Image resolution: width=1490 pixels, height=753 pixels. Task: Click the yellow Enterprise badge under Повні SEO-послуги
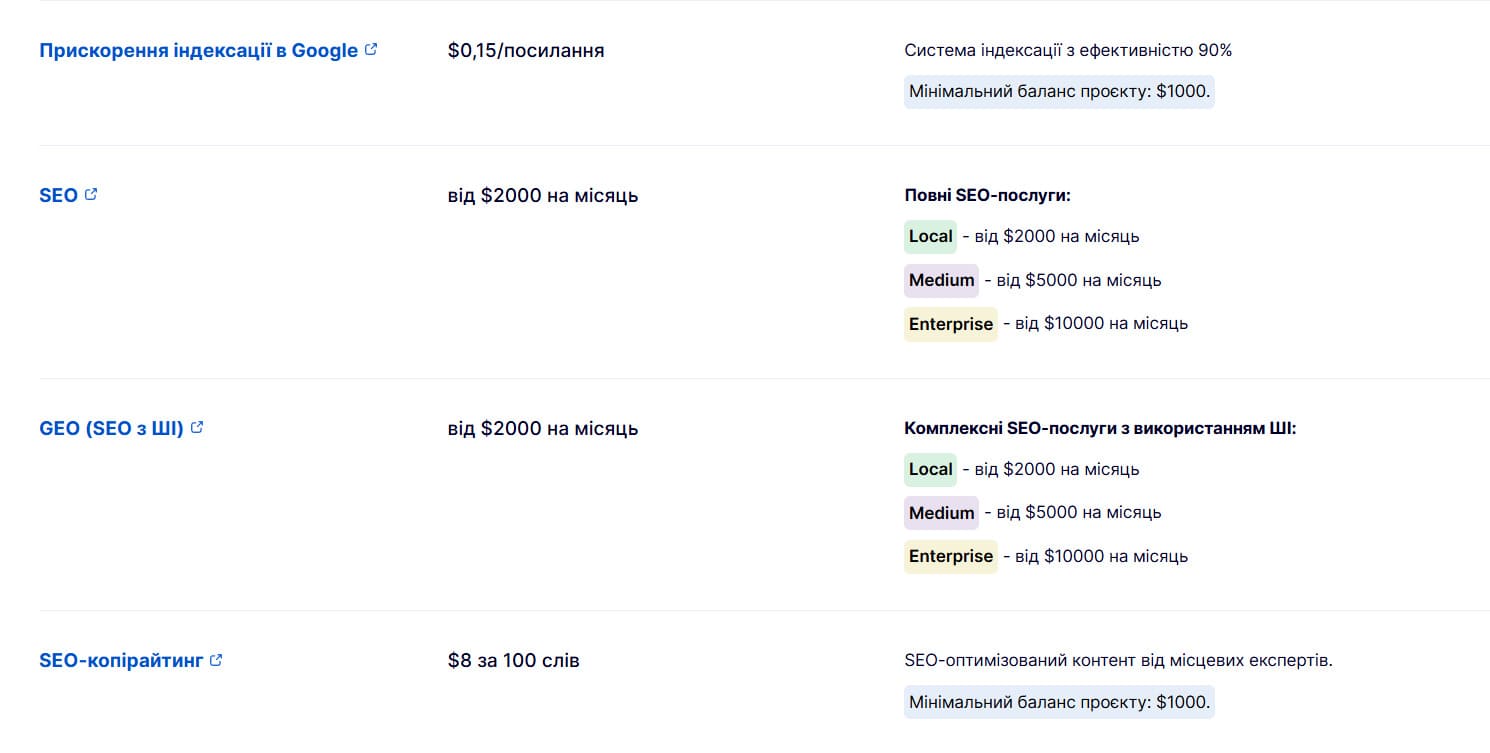coord(950,324)
